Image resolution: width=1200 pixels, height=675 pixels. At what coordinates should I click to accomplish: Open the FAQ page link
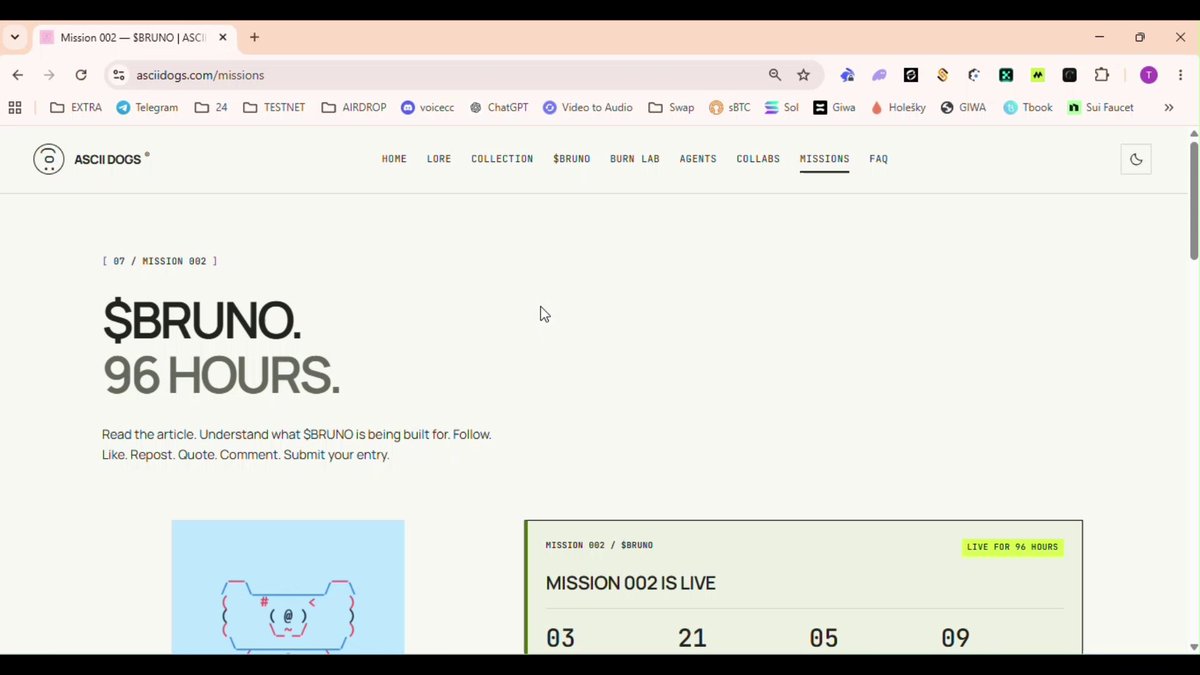(879, 159)
